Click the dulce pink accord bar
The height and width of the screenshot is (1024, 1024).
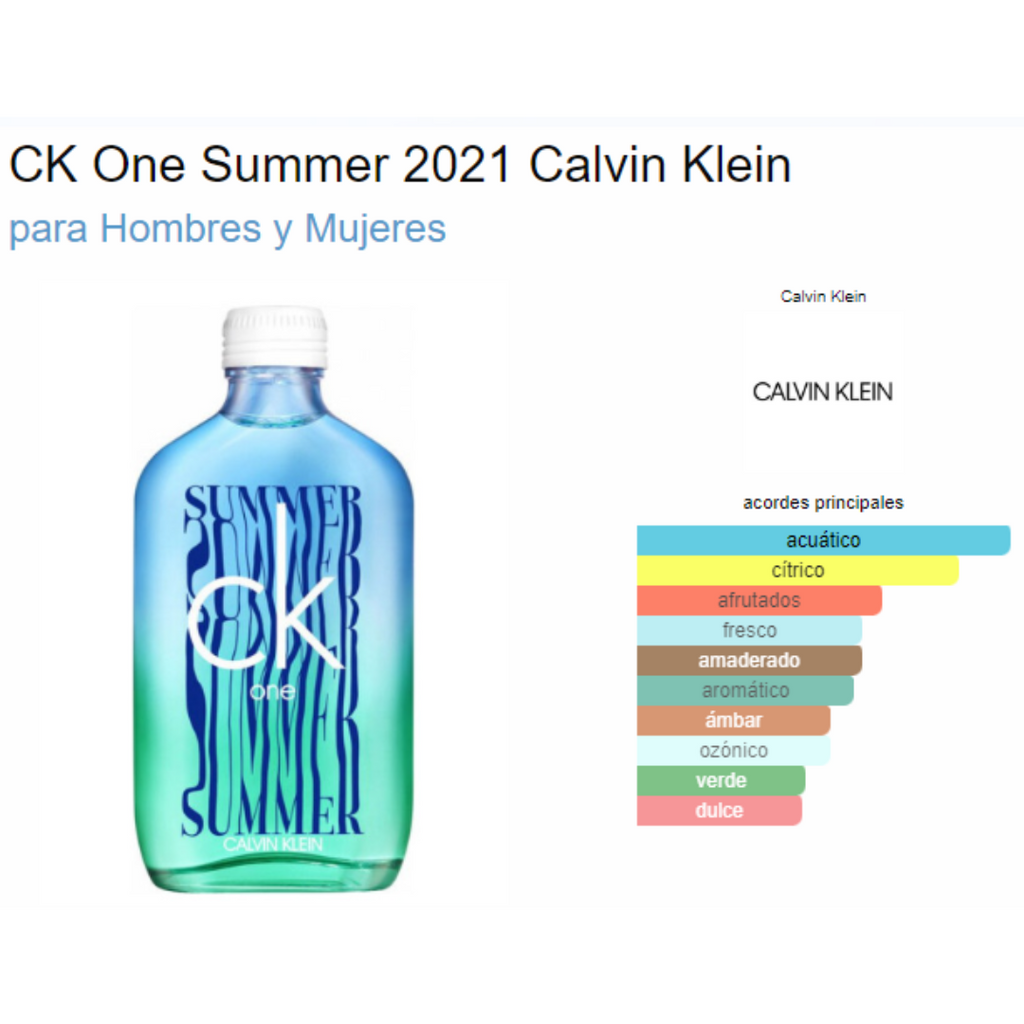pos(719,810)
